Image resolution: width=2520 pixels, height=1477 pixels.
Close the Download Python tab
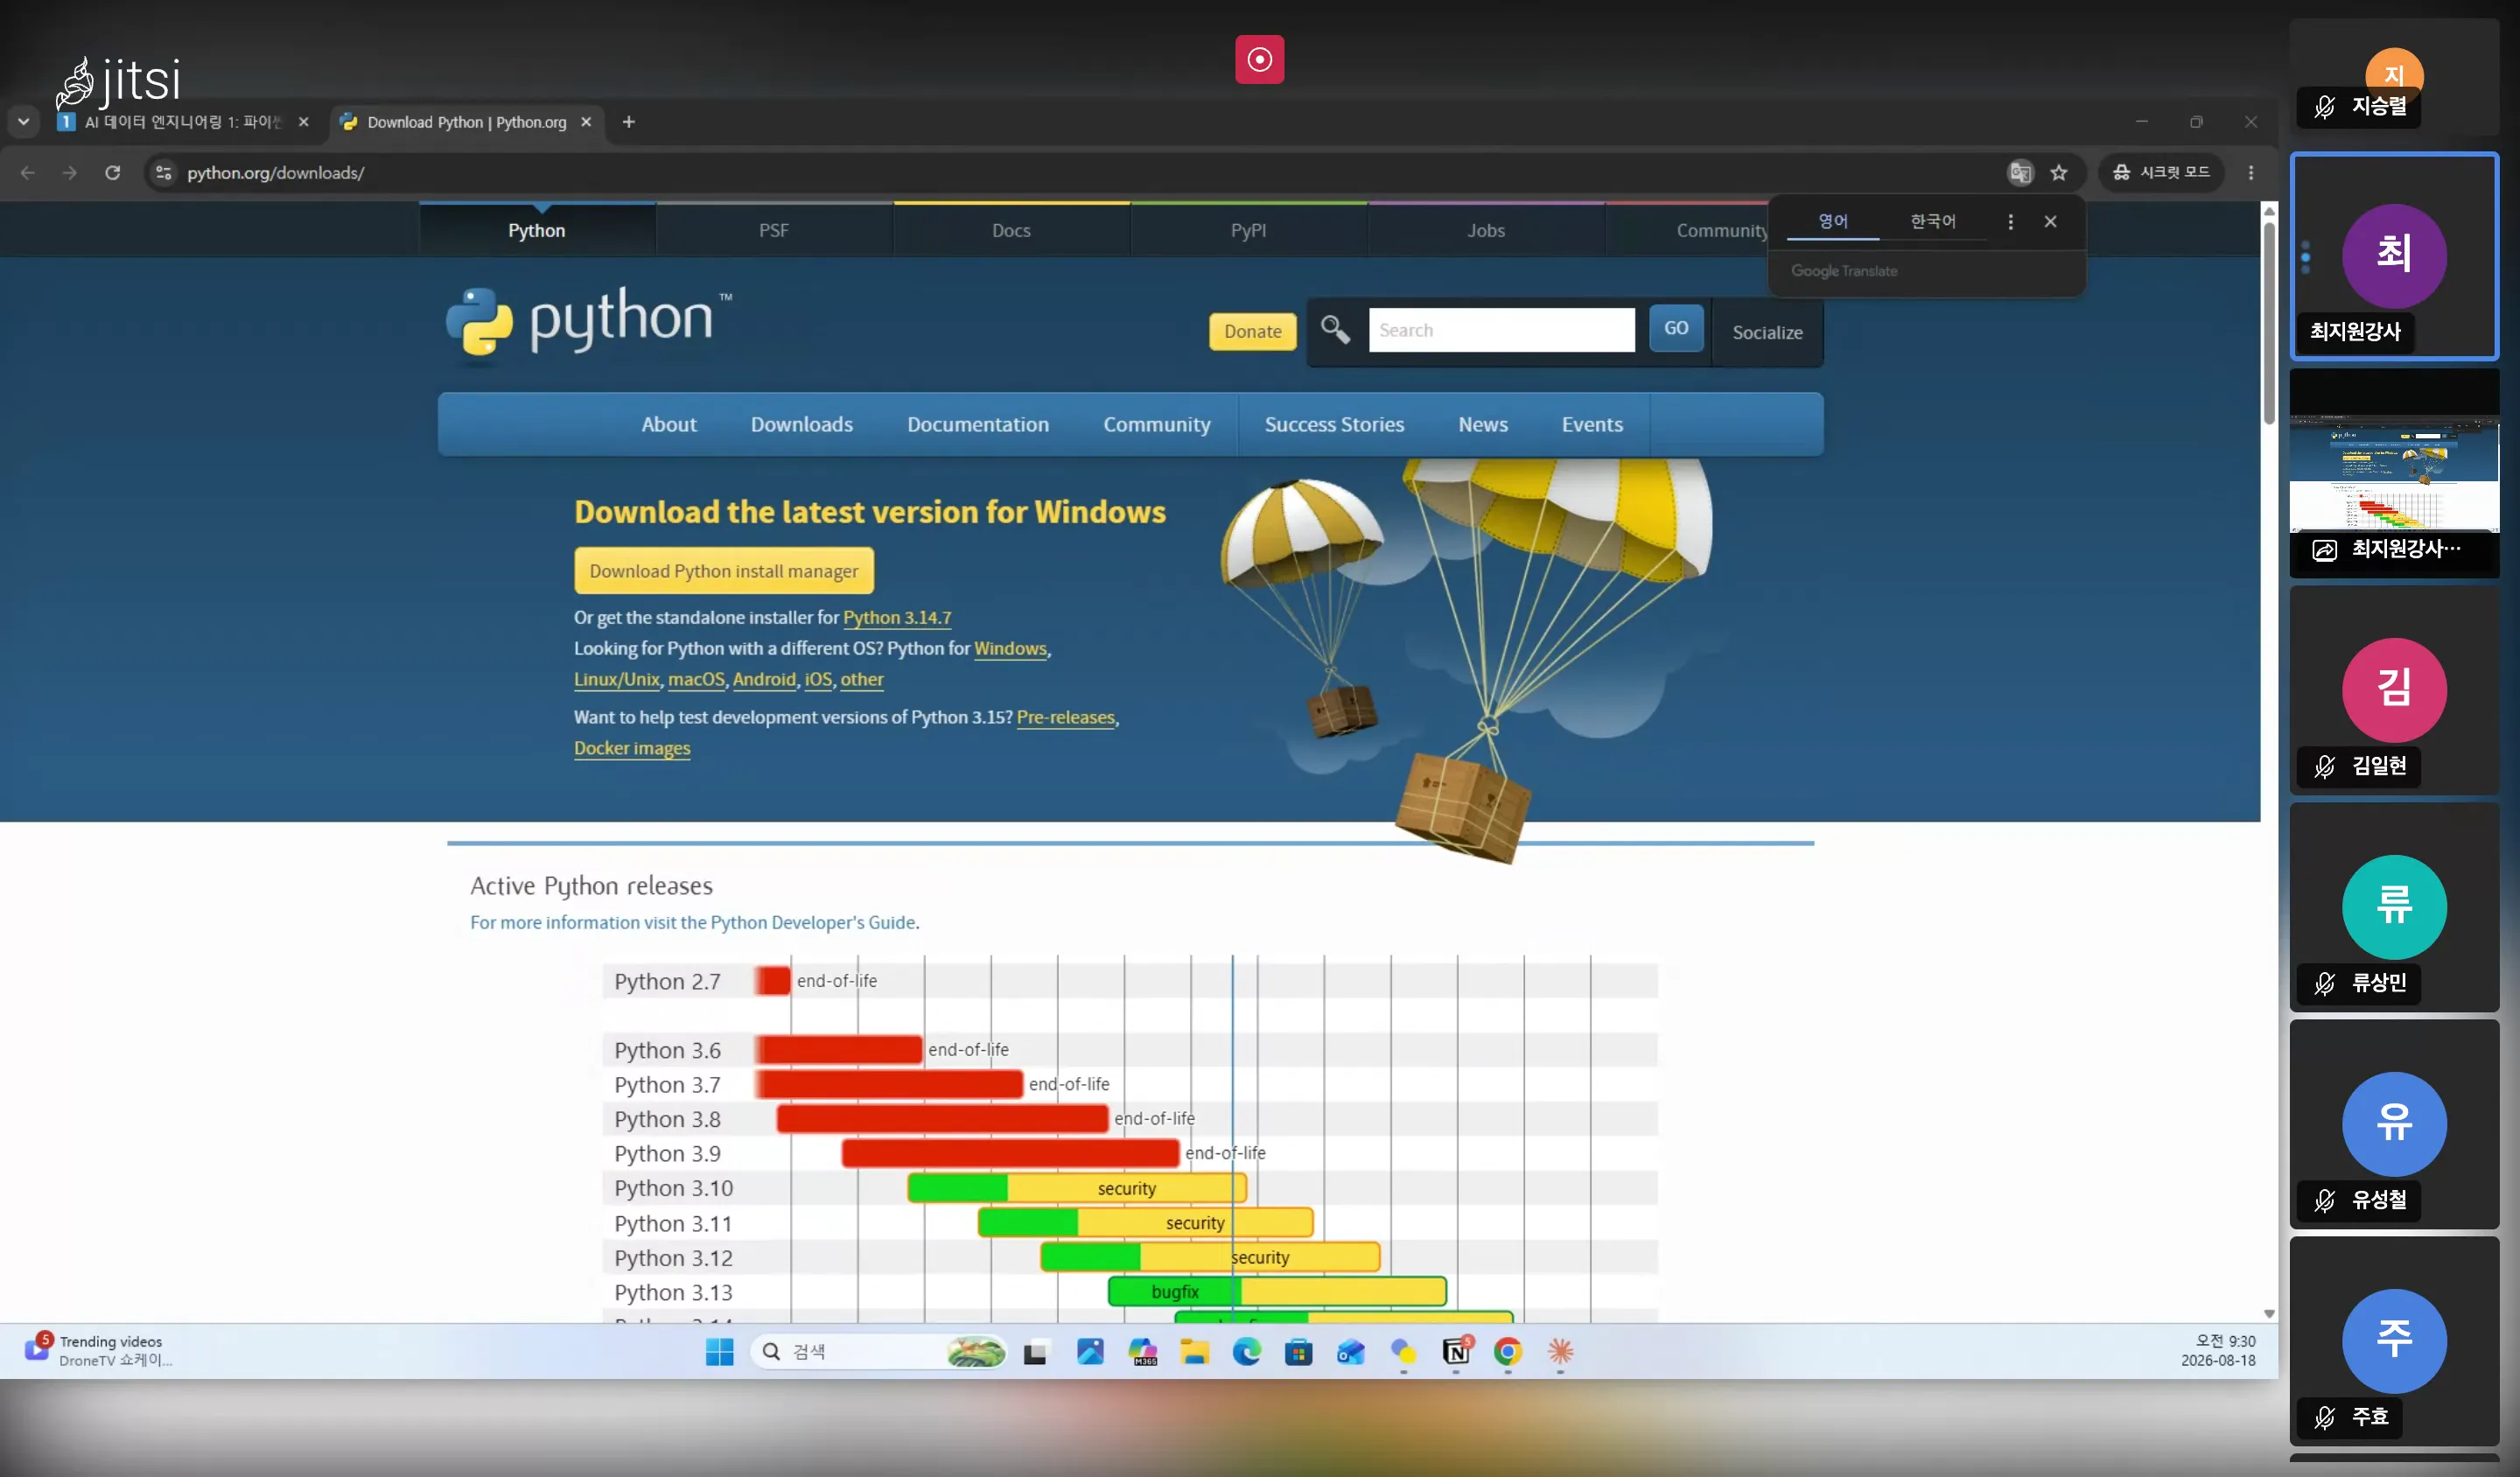pos(587,122)
